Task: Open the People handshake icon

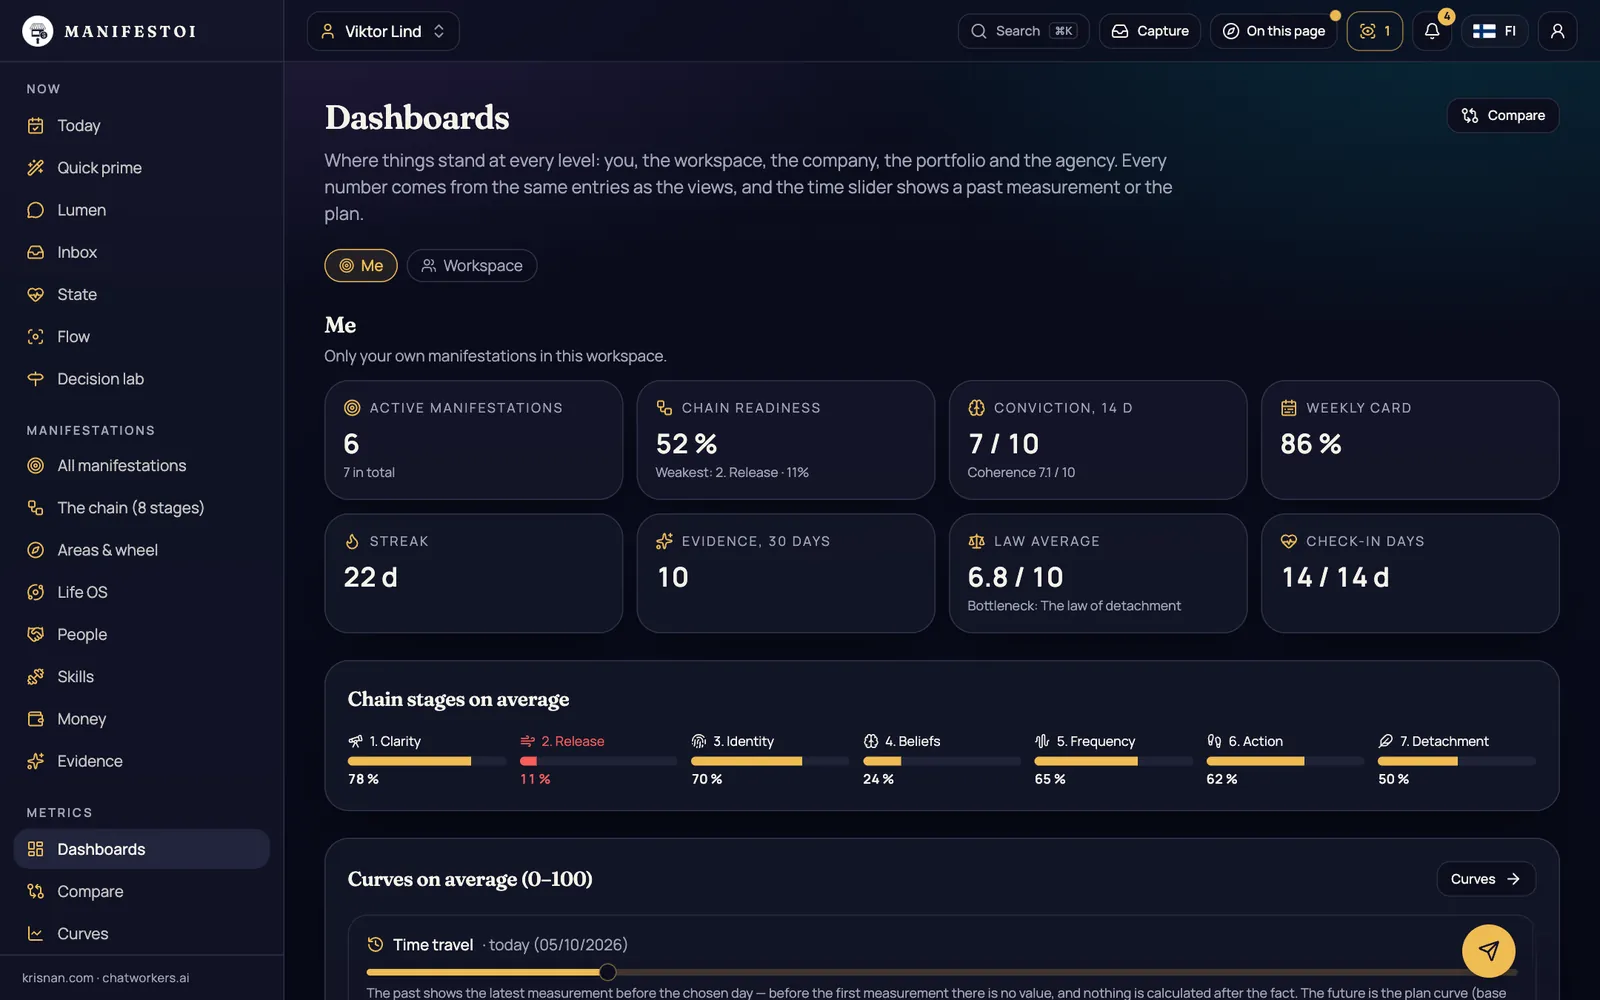Action: (36, 634)
